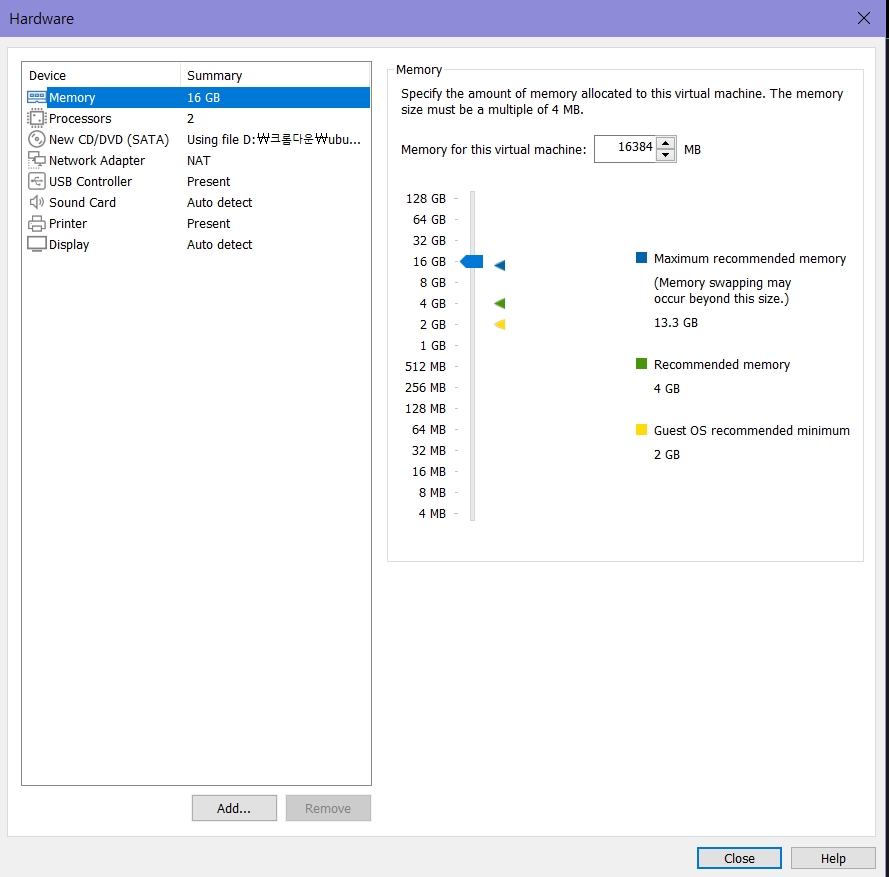Click the USB Controller icon
The height and width of the screenshot is (877, 889).
[37, 181]
